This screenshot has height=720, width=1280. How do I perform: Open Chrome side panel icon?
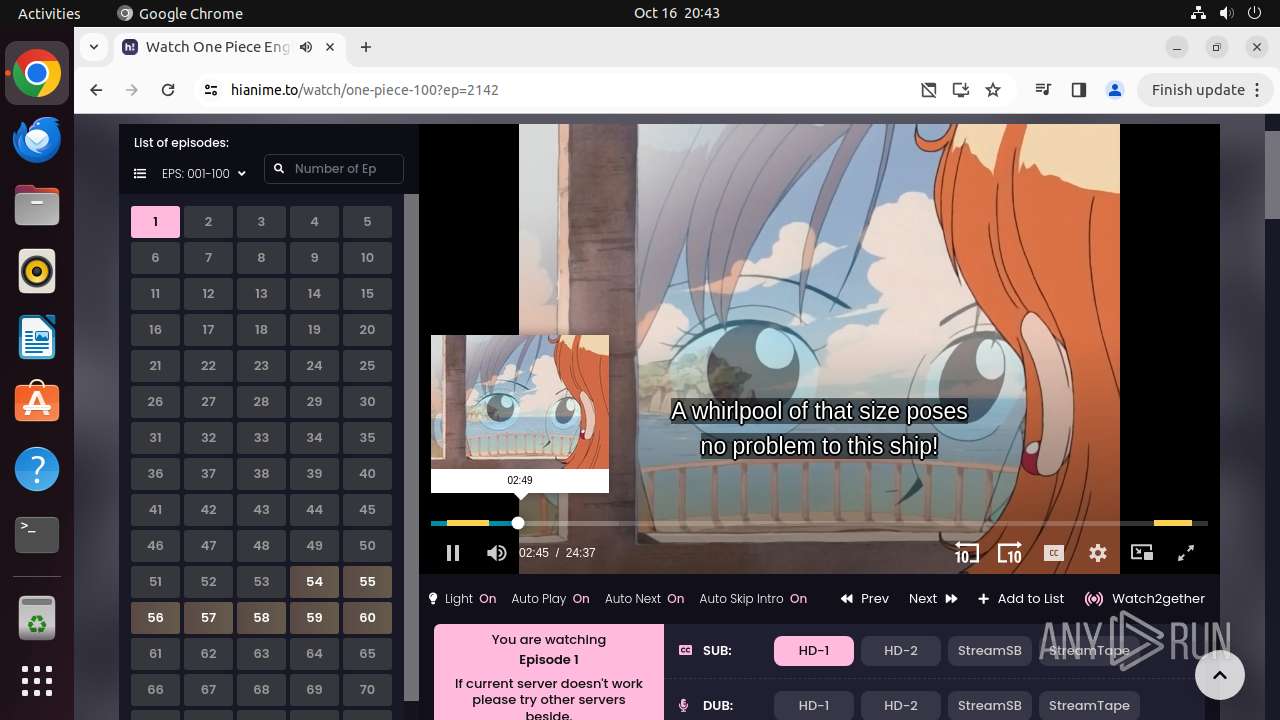1078,90
